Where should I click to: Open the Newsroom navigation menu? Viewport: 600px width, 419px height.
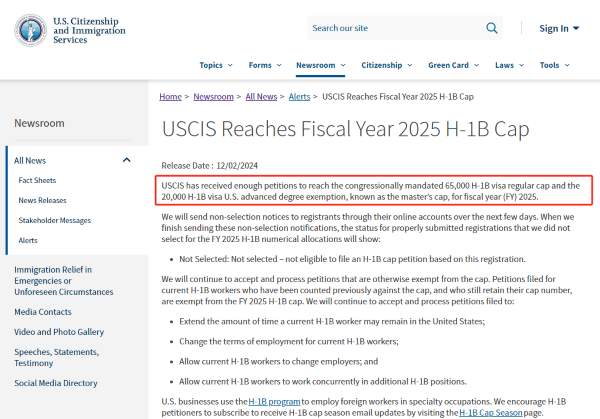point(320,65)
